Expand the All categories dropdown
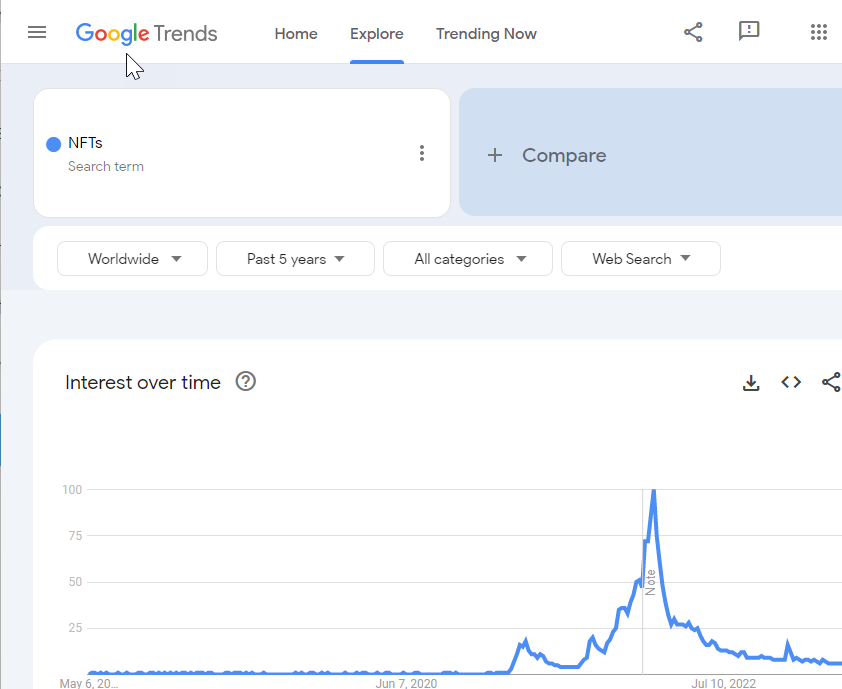The image size is (842, 689). coord(468,259)
